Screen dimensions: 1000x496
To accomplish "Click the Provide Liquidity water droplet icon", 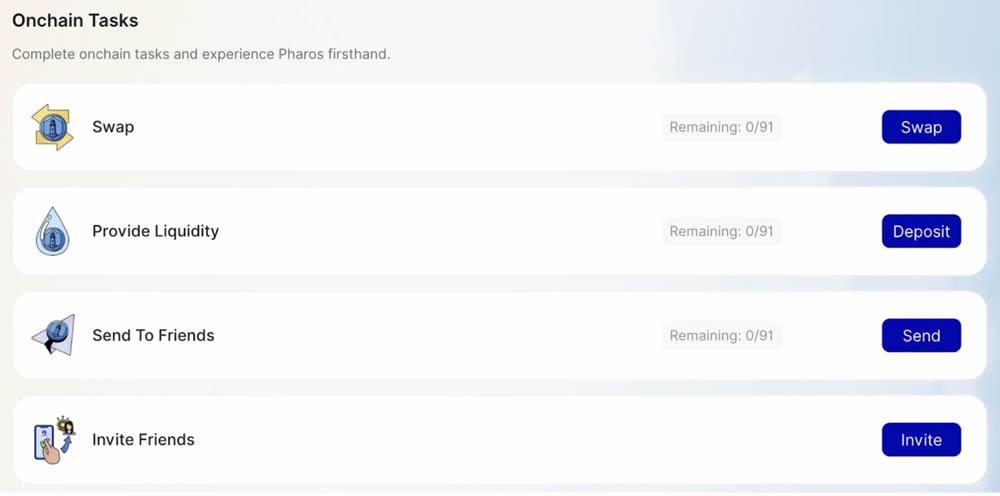I will click(53, 231).
